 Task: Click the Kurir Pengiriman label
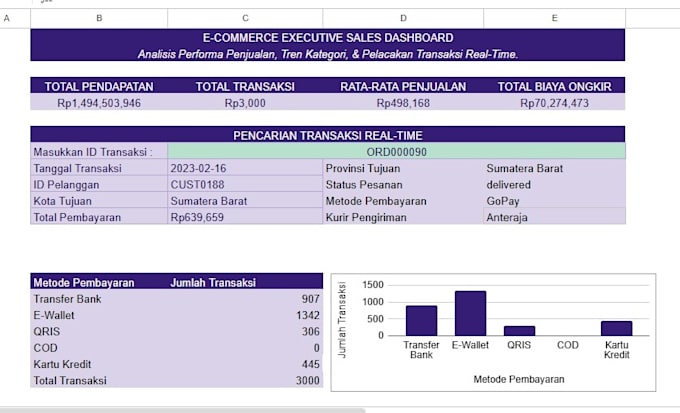pos(366,217)
